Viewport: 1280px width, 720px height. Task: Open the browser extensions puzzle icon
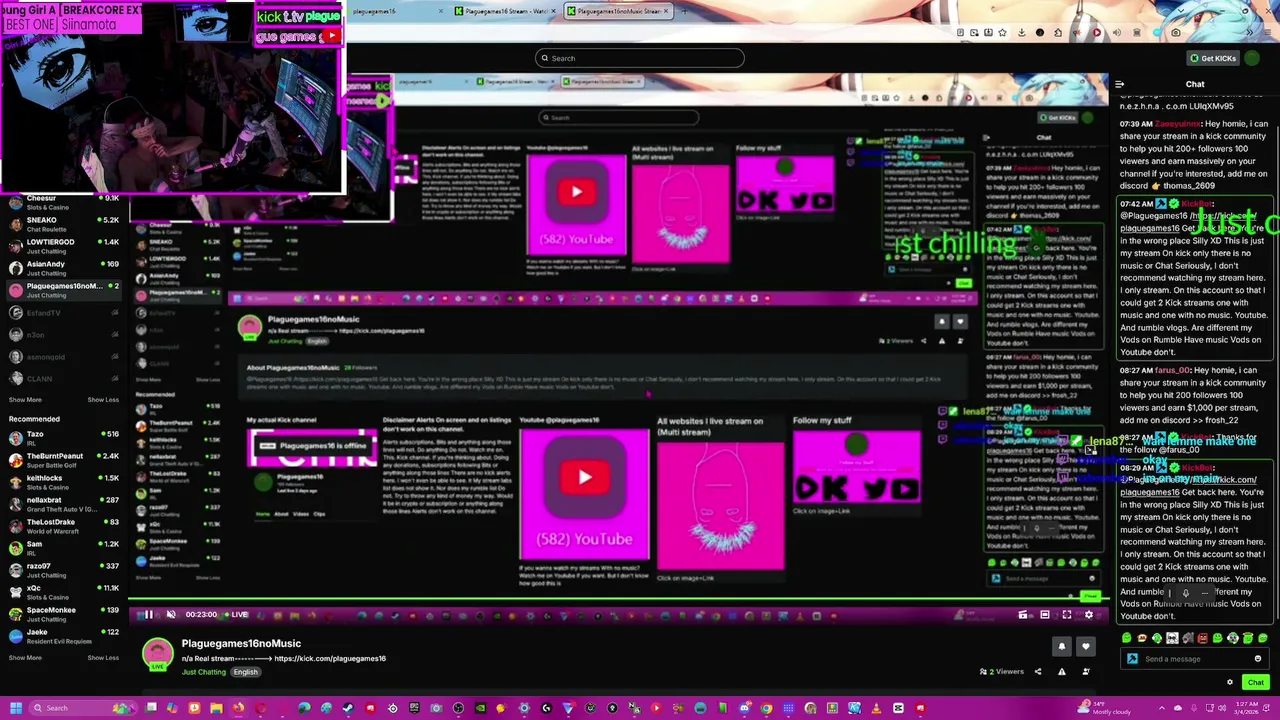coord(1058,33)
